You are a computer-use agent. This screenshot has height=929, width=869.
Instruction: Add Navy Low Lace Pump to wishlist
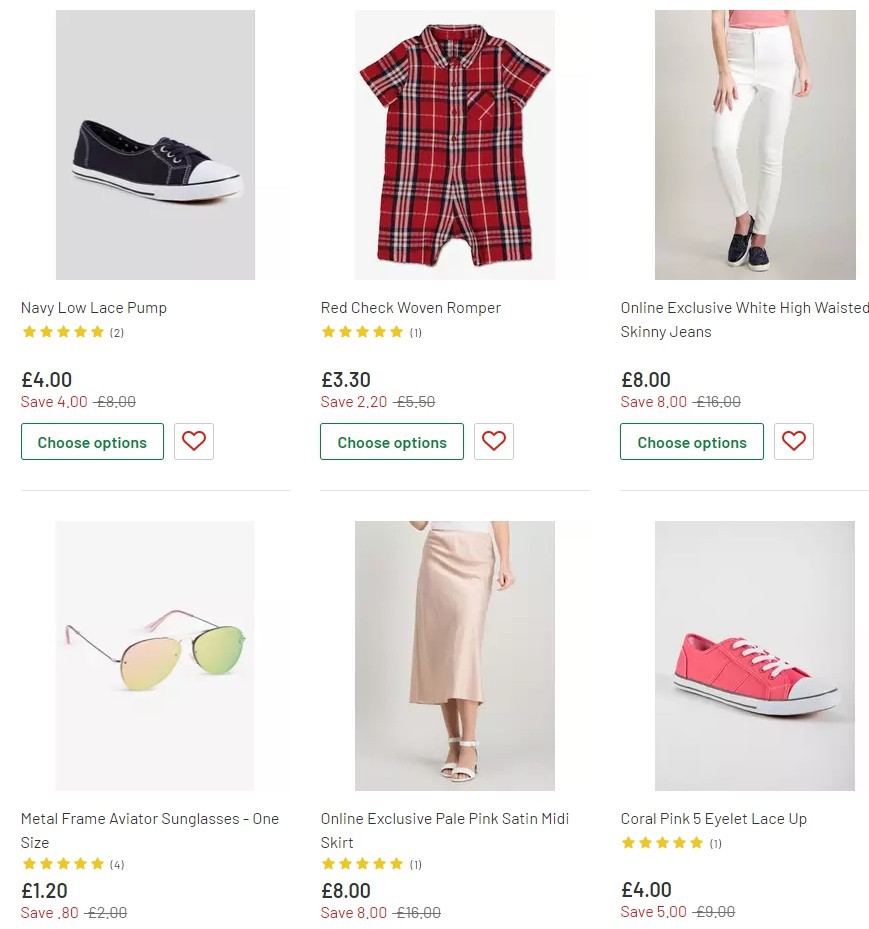coord(194,441)
